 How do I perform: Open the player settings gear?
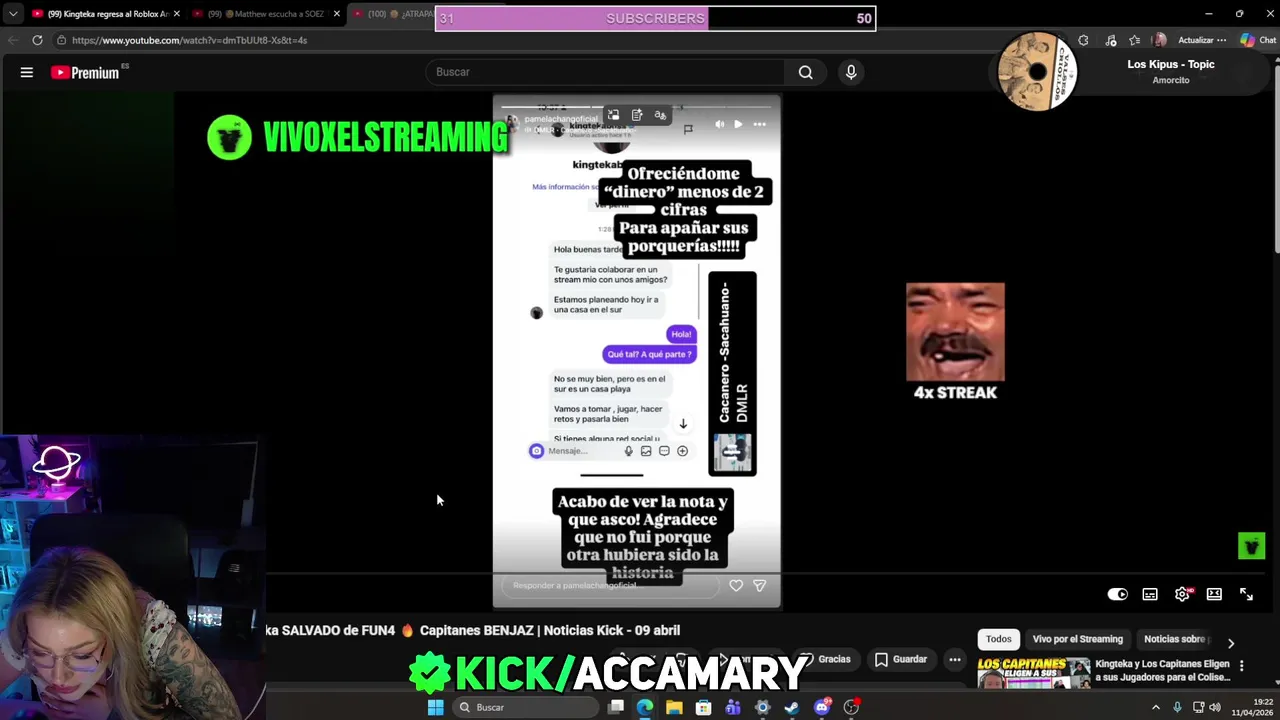point(1182,594)
